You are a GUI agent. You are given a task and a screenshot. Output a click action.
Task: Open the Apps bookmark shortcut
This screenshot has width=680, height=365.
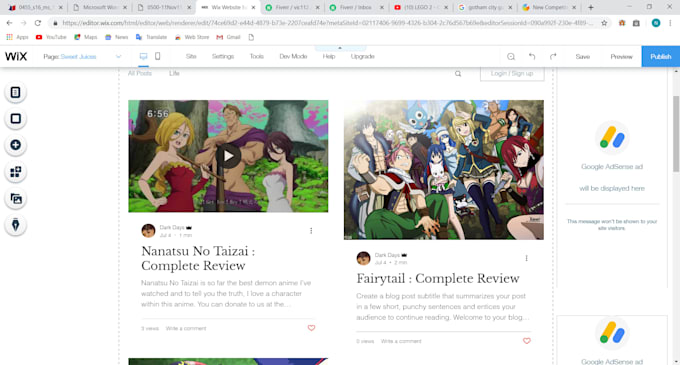[17, 37]
